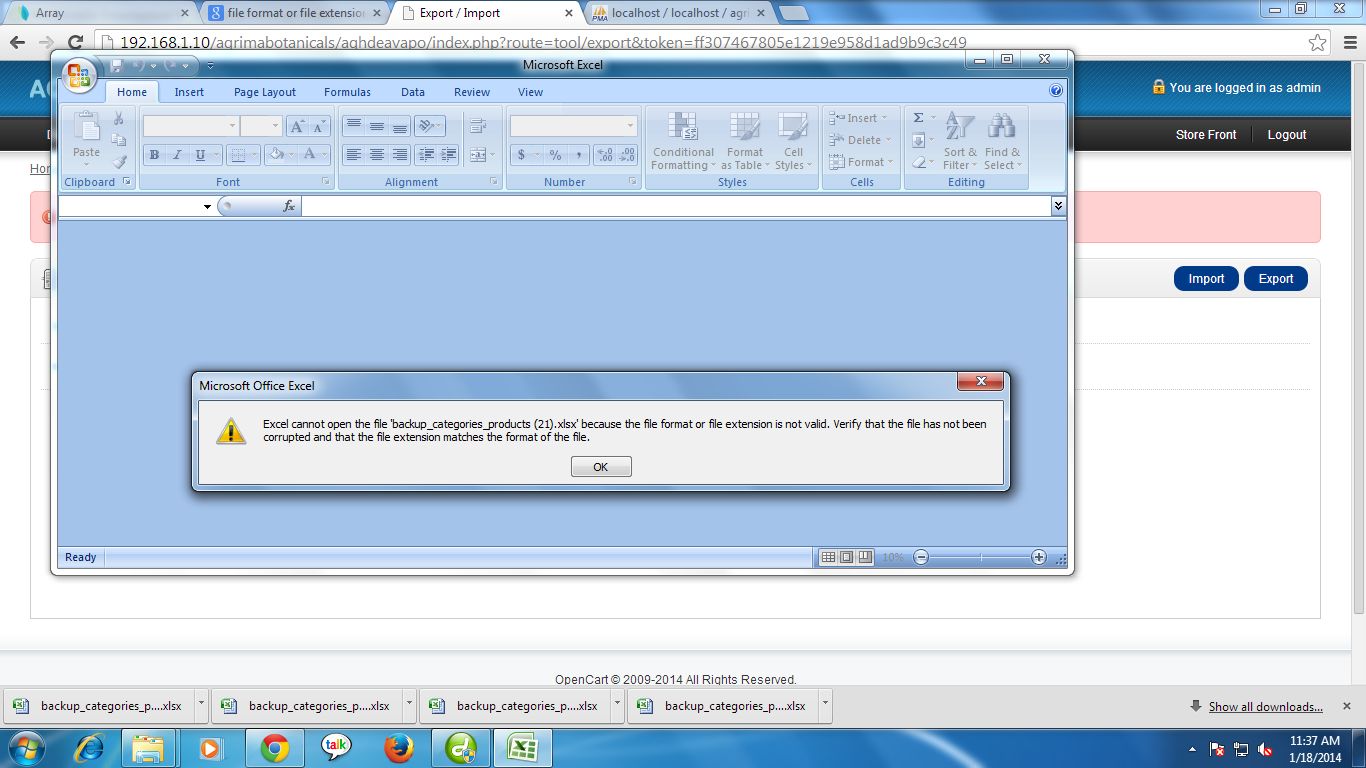The image size is (1366, 768).
Task: Open the Name Box dropdown arrow
Action: click(207, 206)
